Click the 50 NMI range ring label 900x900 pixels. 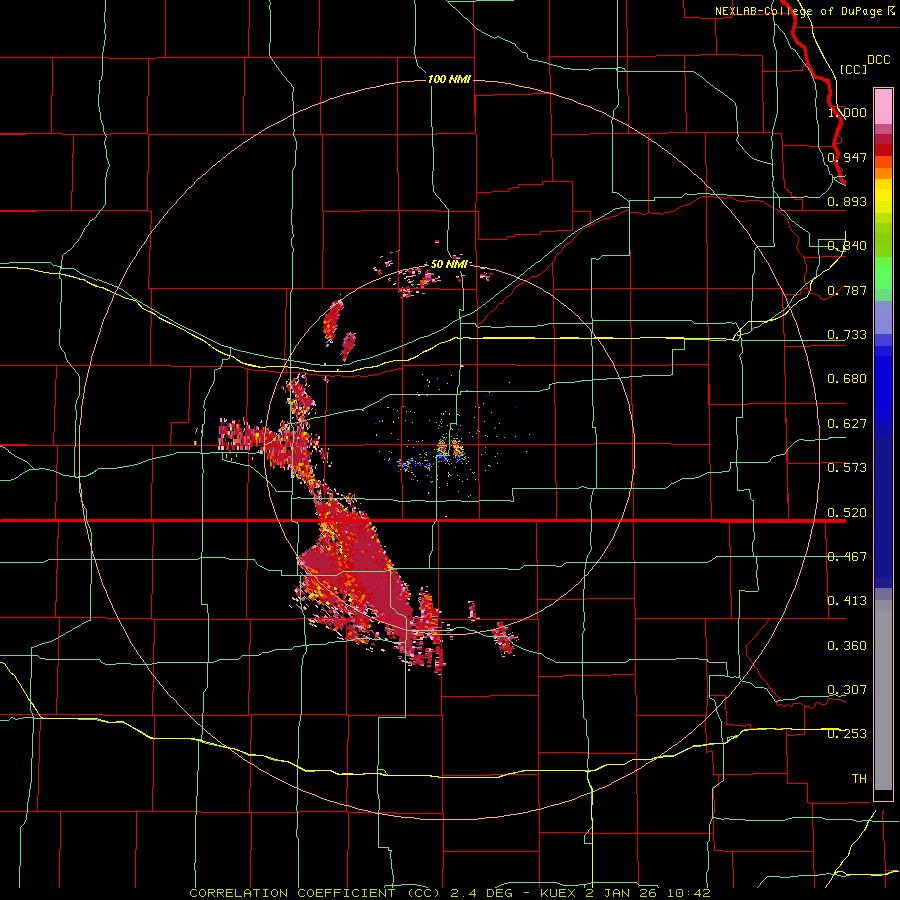[x=449, y=264]
